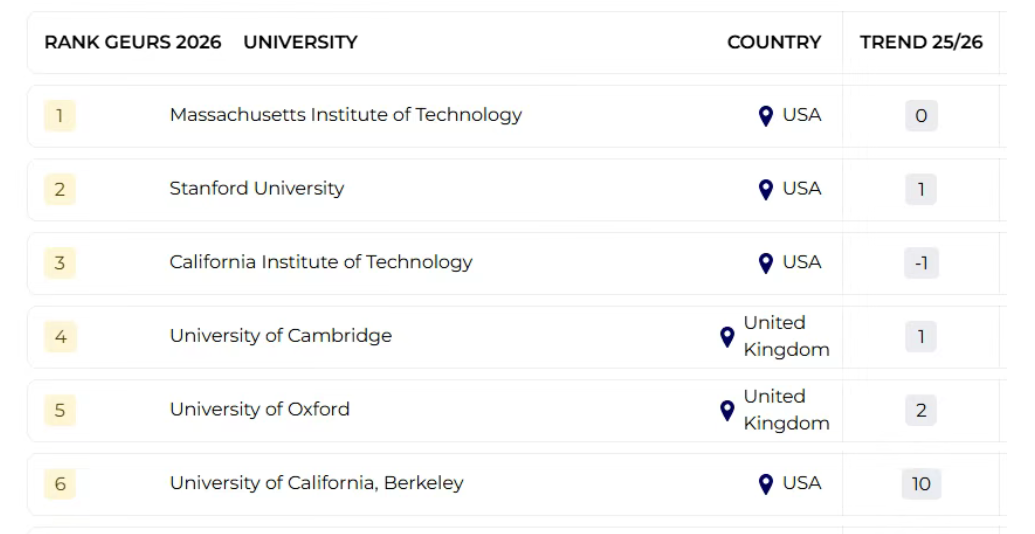Click the rank 1 badge
This screenshot has height=534, width=1035.
pyautogui.click(x=59, y=116)
